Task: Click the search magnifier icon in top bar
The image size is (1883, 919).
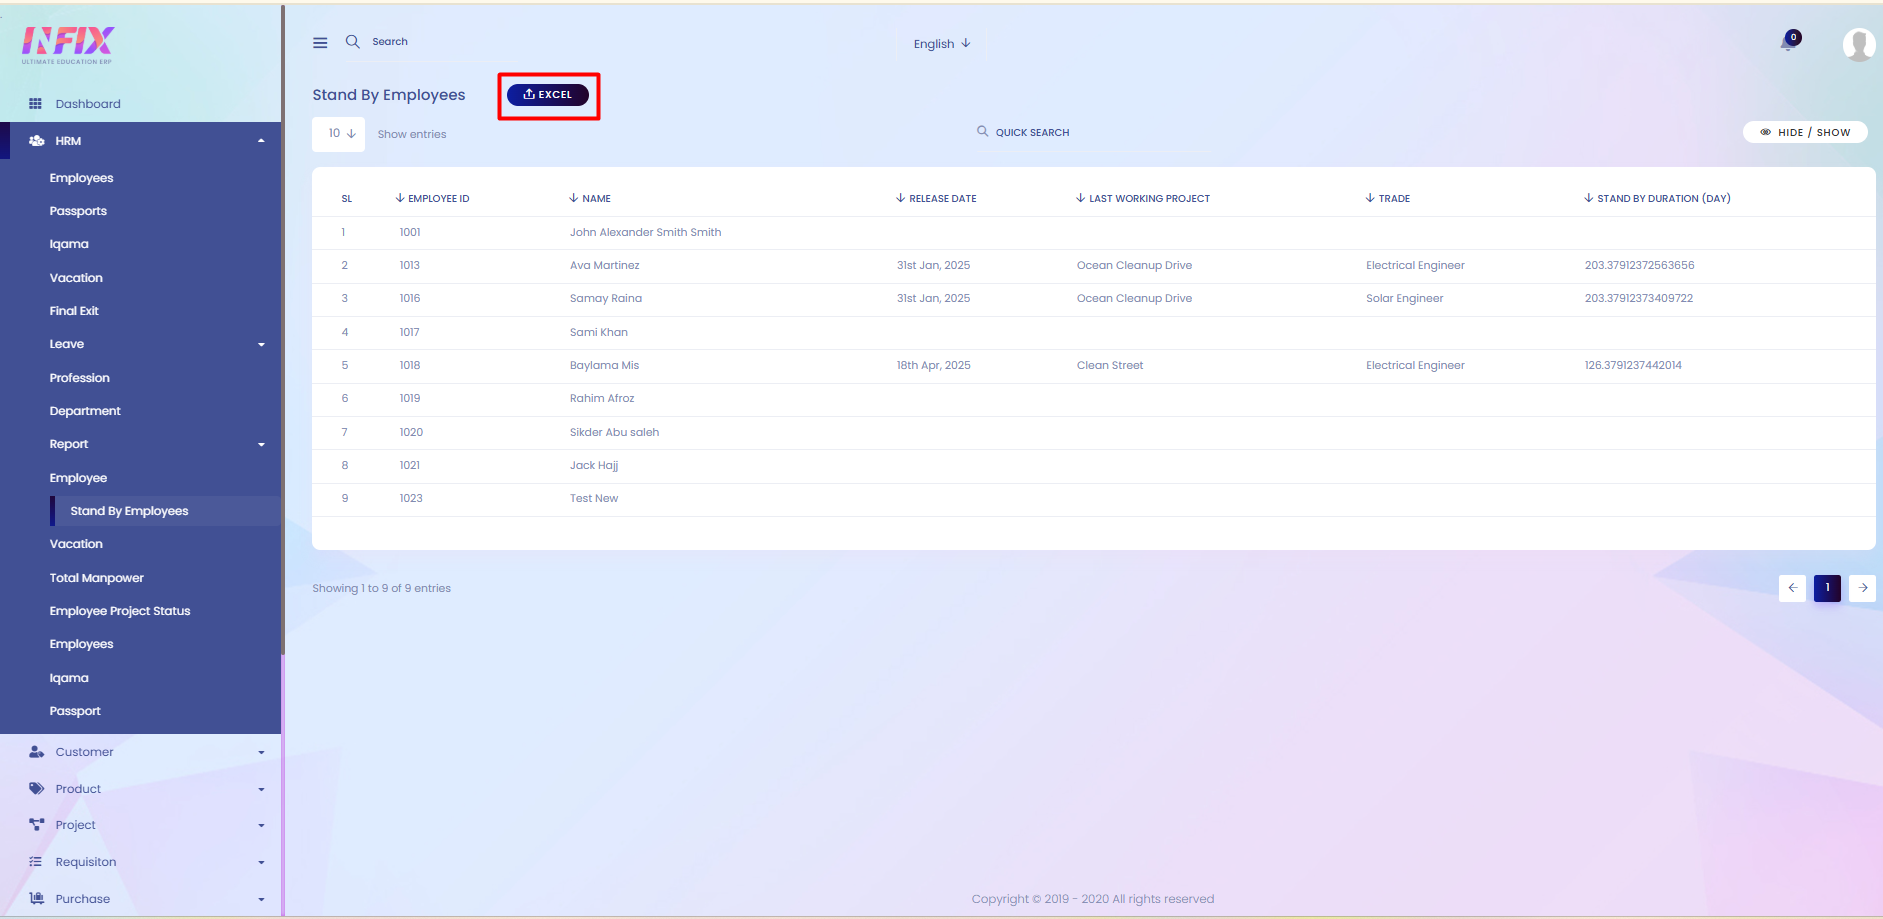Action: pos(352,42)
